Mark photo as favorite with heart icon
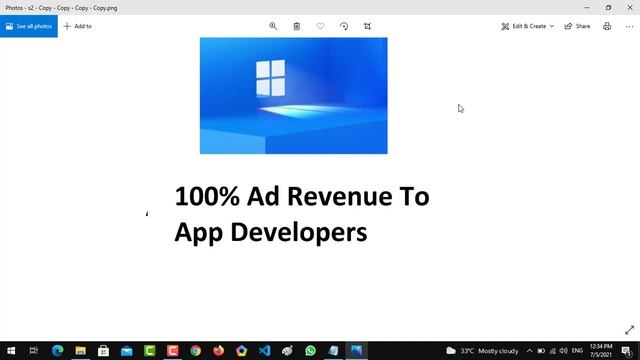 [320, 26]
